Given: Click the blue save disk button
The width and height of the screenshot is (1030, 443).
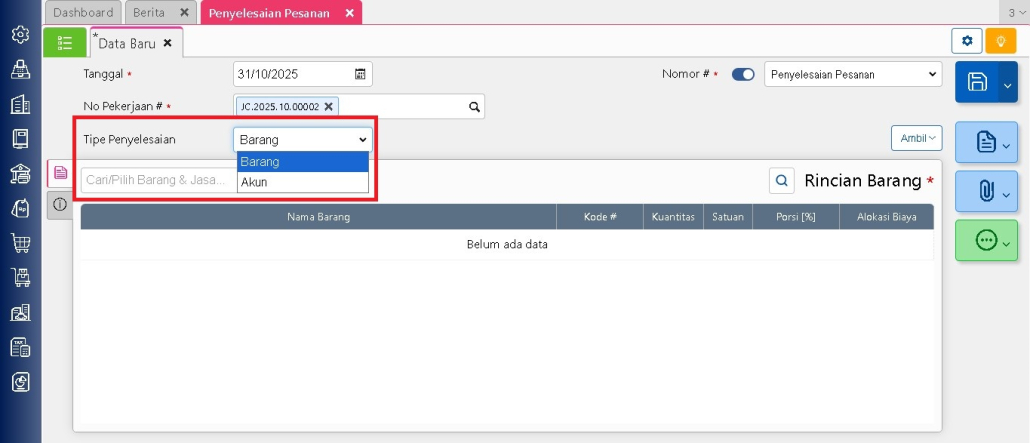Looking at the screenshot, I should pos(977,83).
